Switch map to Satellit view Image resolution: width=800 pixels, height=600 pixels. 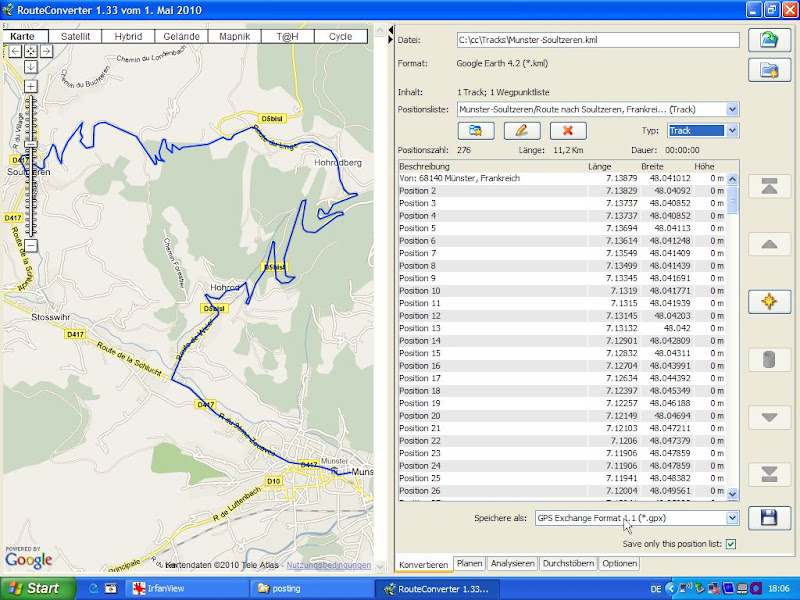(76, 36)
